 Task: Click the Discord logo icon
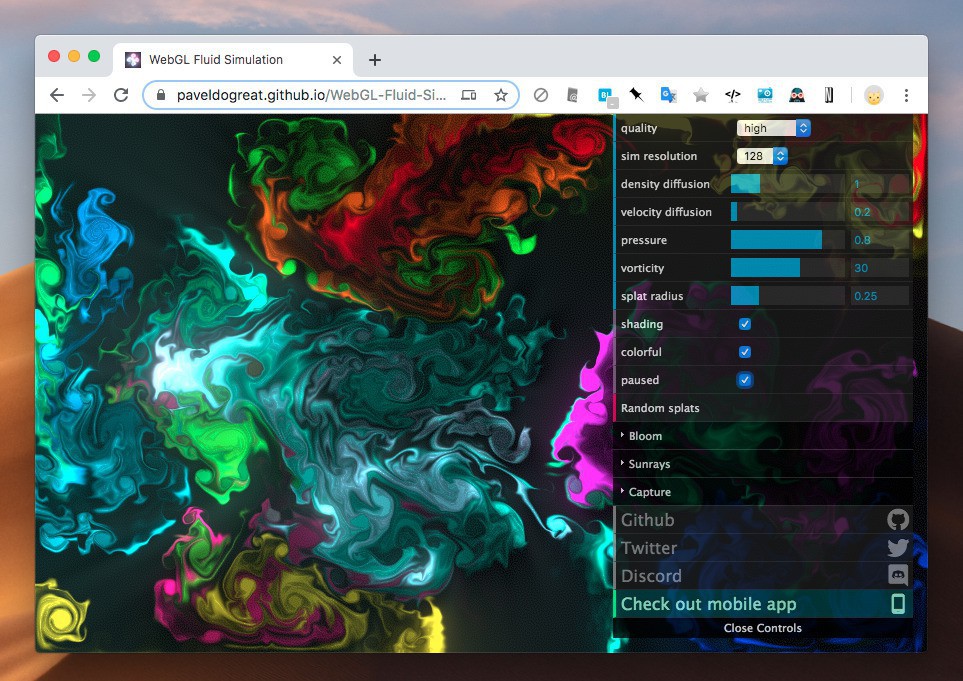pos(898,576)
